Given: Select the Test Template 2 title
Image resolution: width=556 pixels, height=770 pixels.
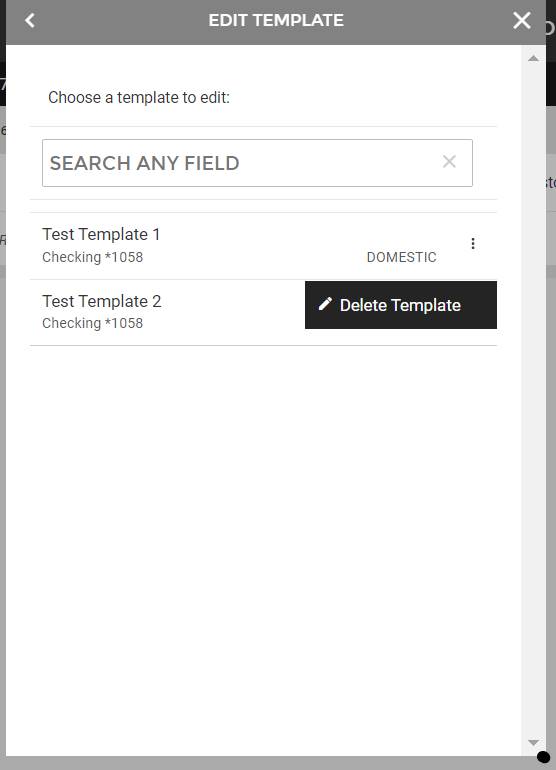Looking at the screenshot, I should click(x=102, y=301).
